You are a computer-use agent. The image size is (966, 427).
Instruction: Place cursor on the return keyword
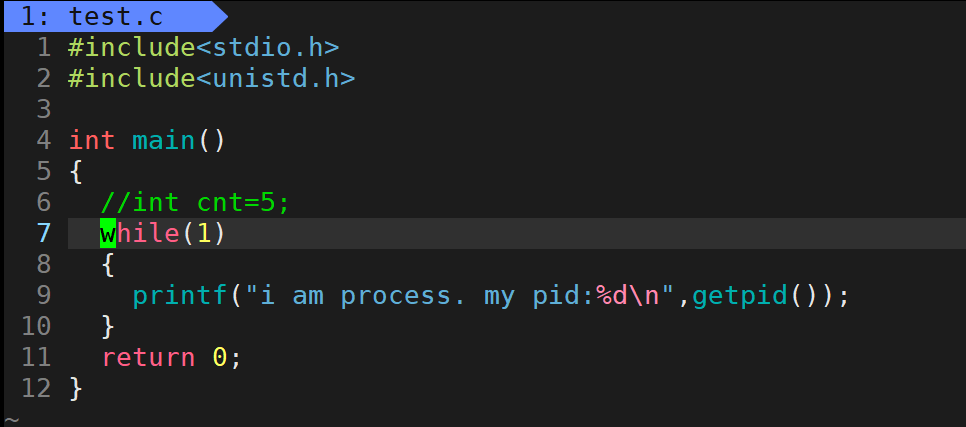pos(148,357)
